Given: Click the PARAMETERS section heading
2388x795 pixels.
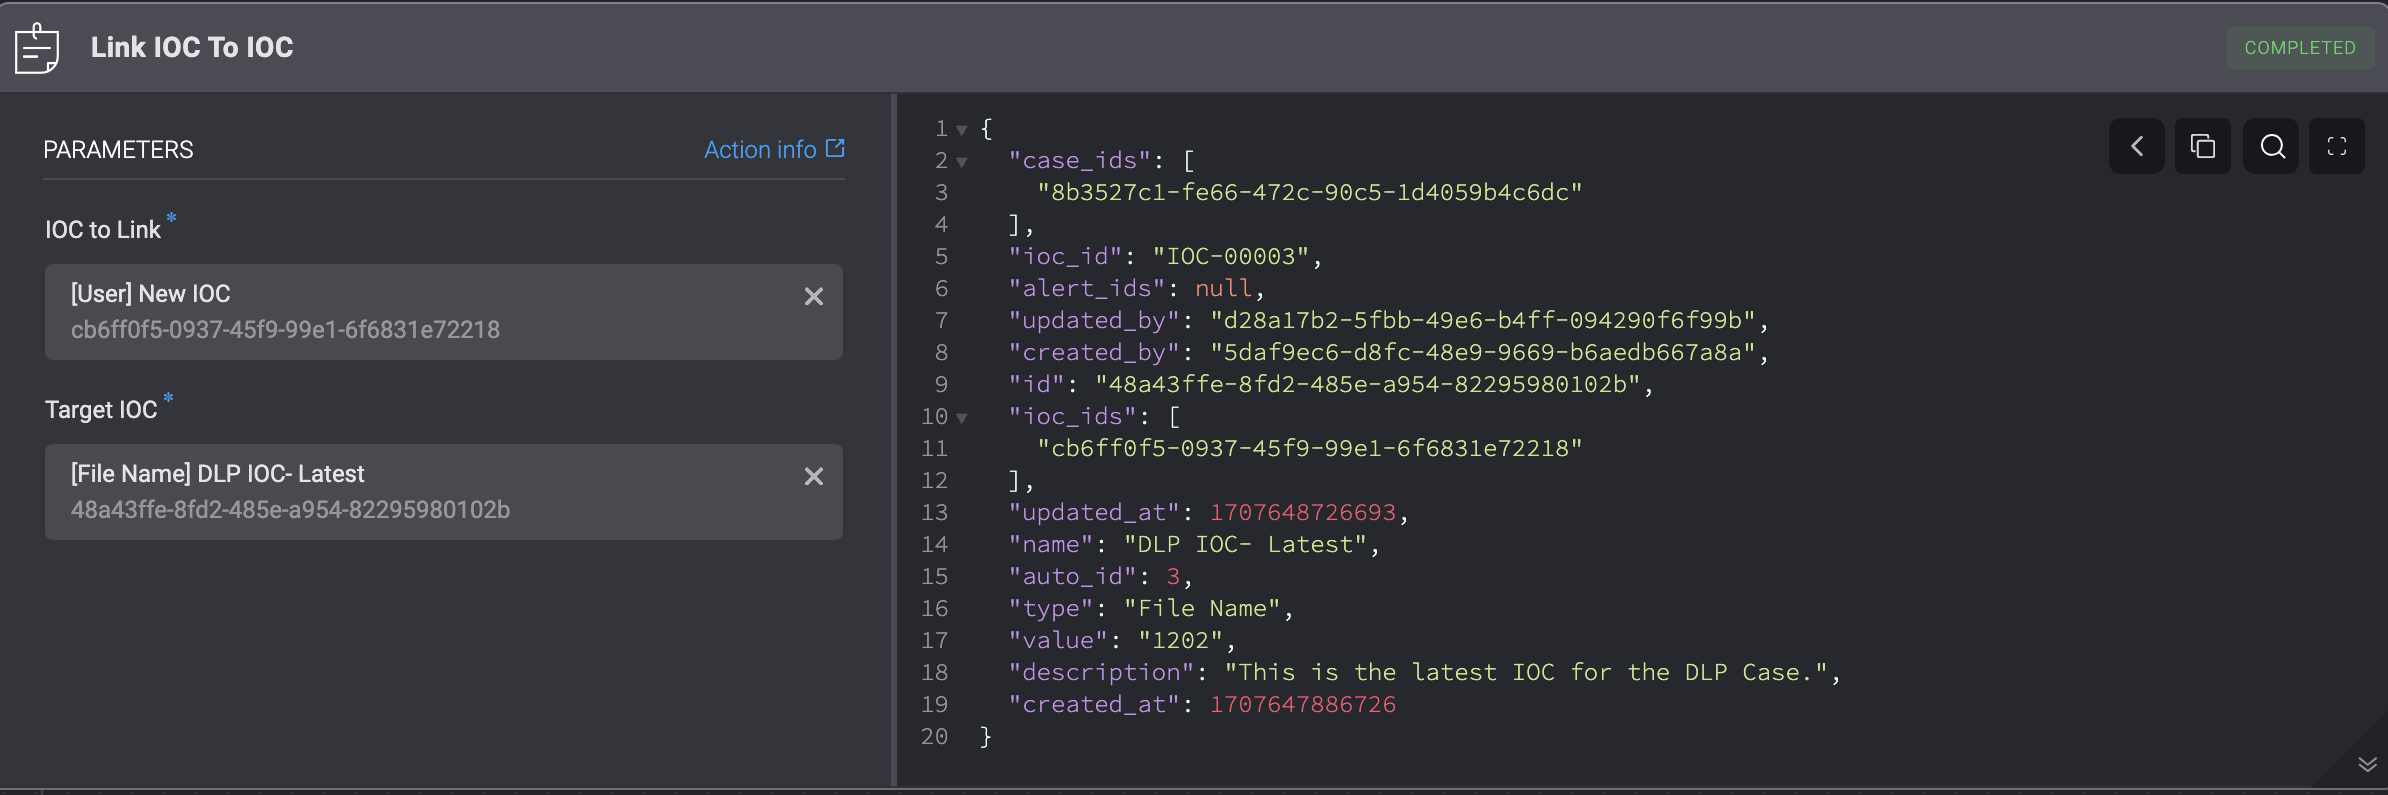Looking at the screenshot, I should [x=118, y=150].
